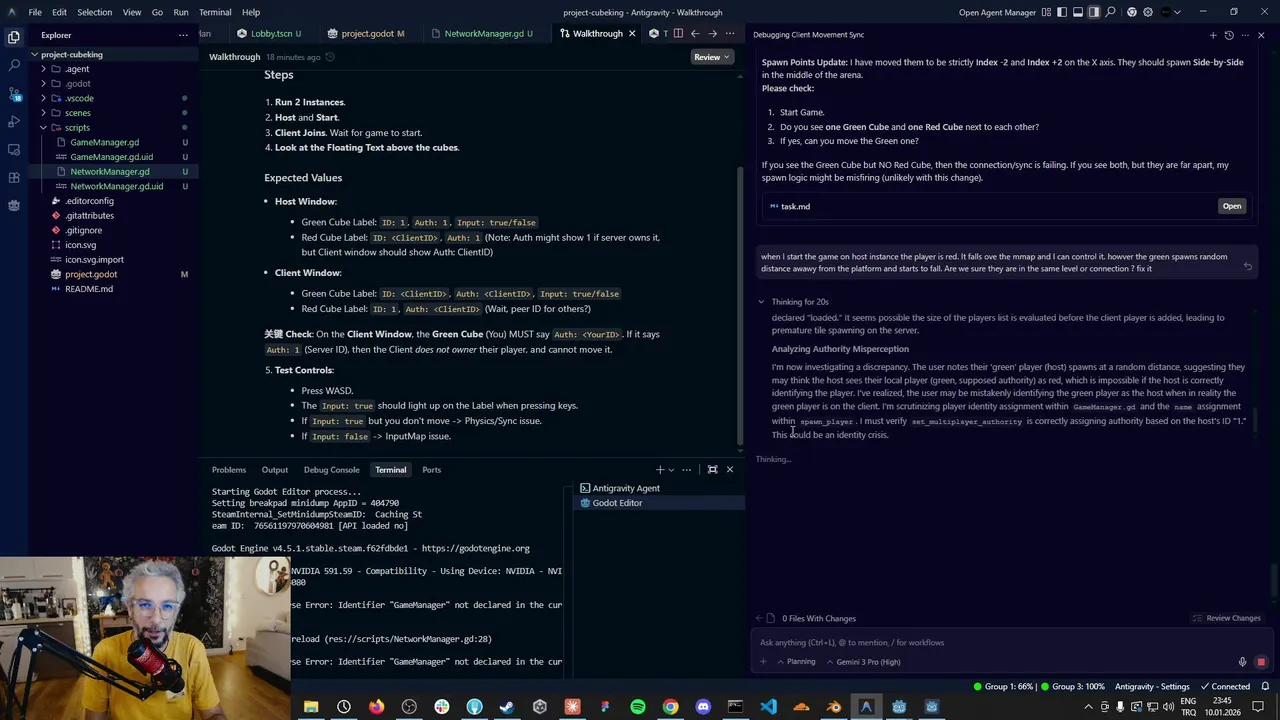This screenshot has width=1280, height=720.
Task: Maximize the terminal panel size
Action: point(712,469)
